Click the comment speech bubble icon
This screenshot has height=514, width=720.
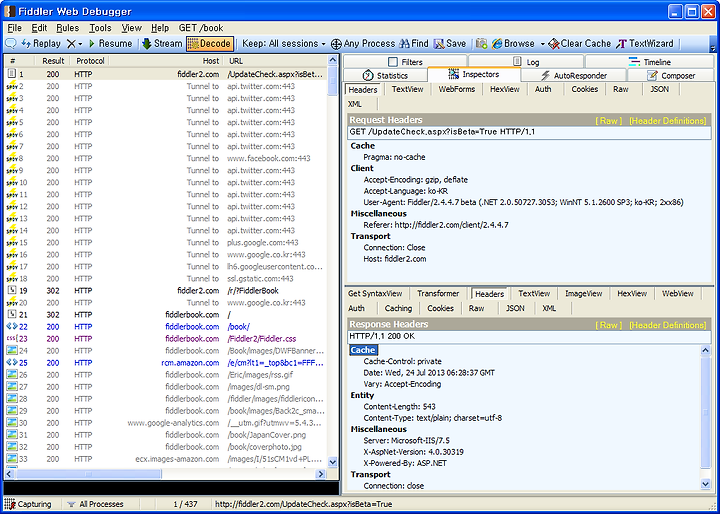pos(11,44)
